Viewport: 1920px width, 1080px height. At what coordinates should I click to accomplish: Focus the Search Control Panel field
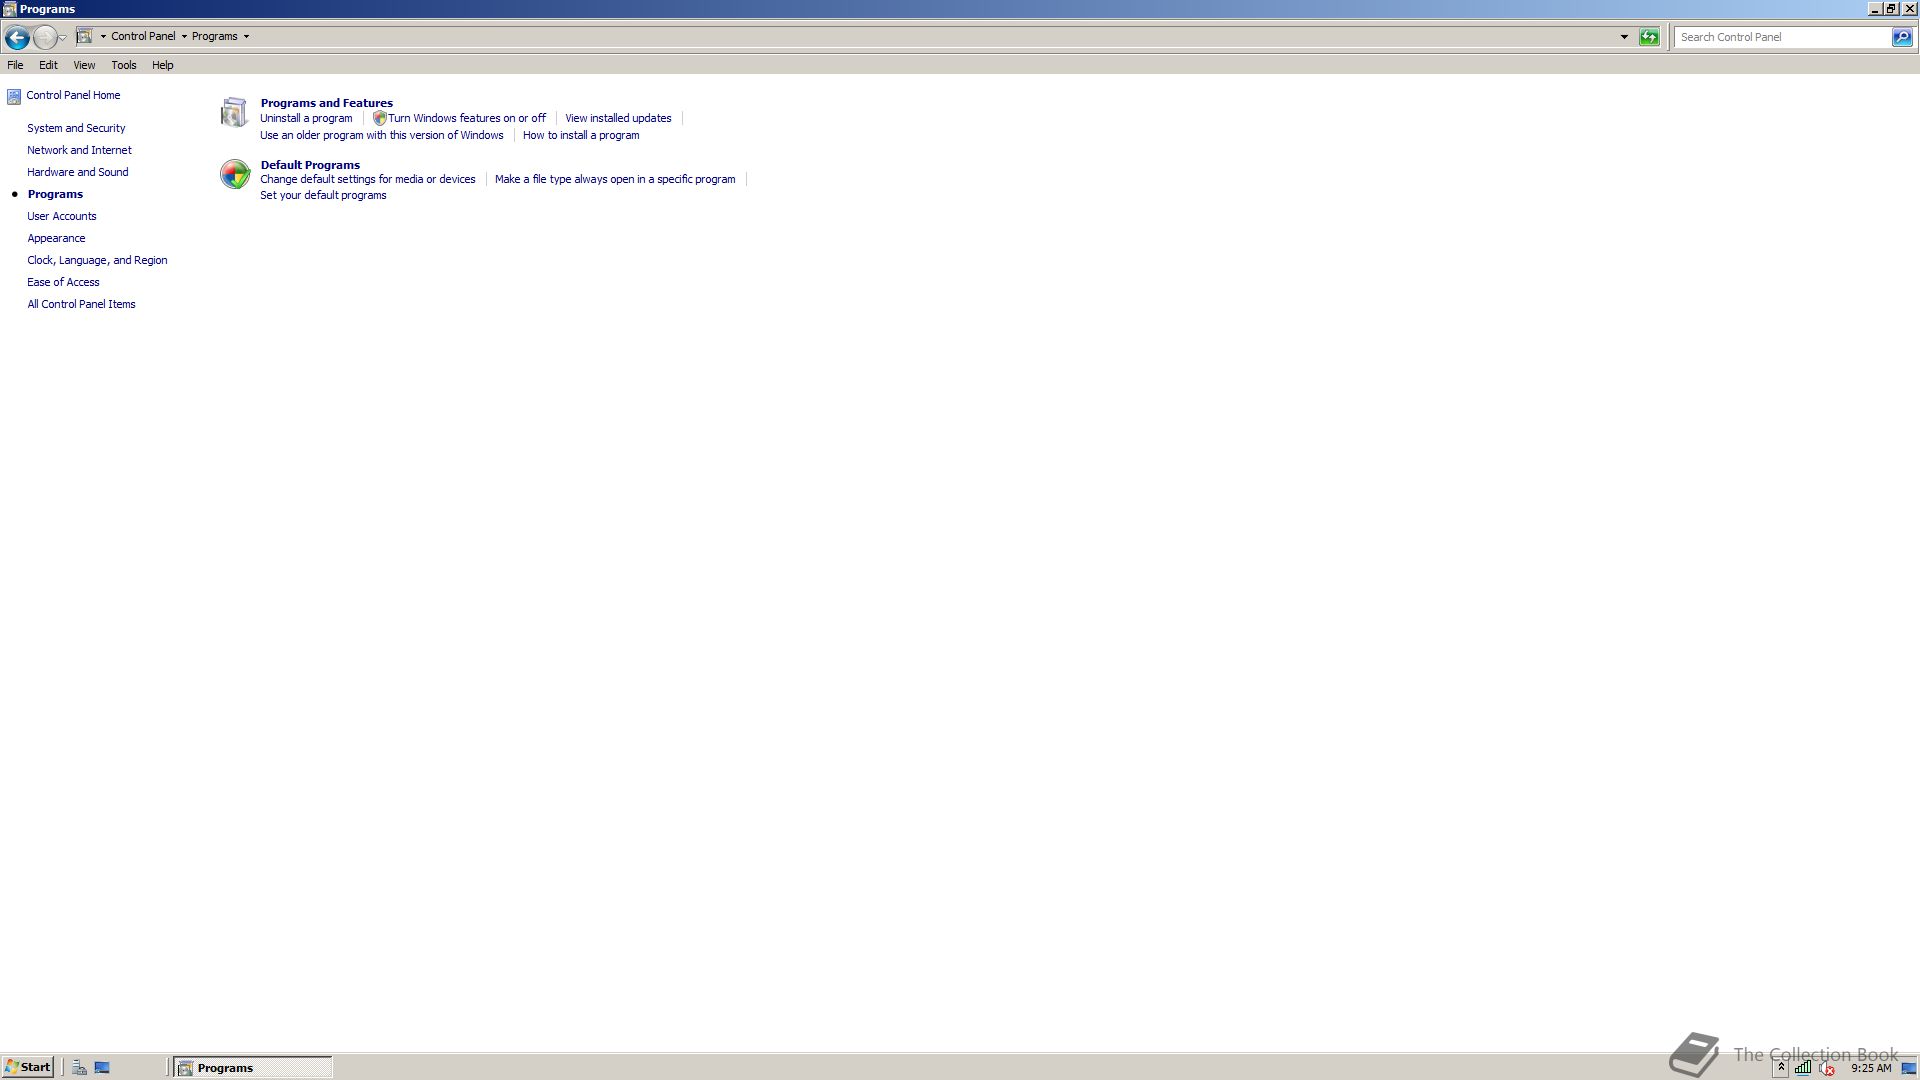point(1783,37)
